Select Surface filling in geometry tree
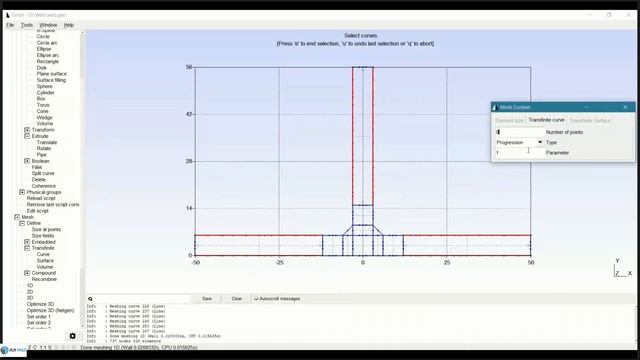 [x=51, y=80]
